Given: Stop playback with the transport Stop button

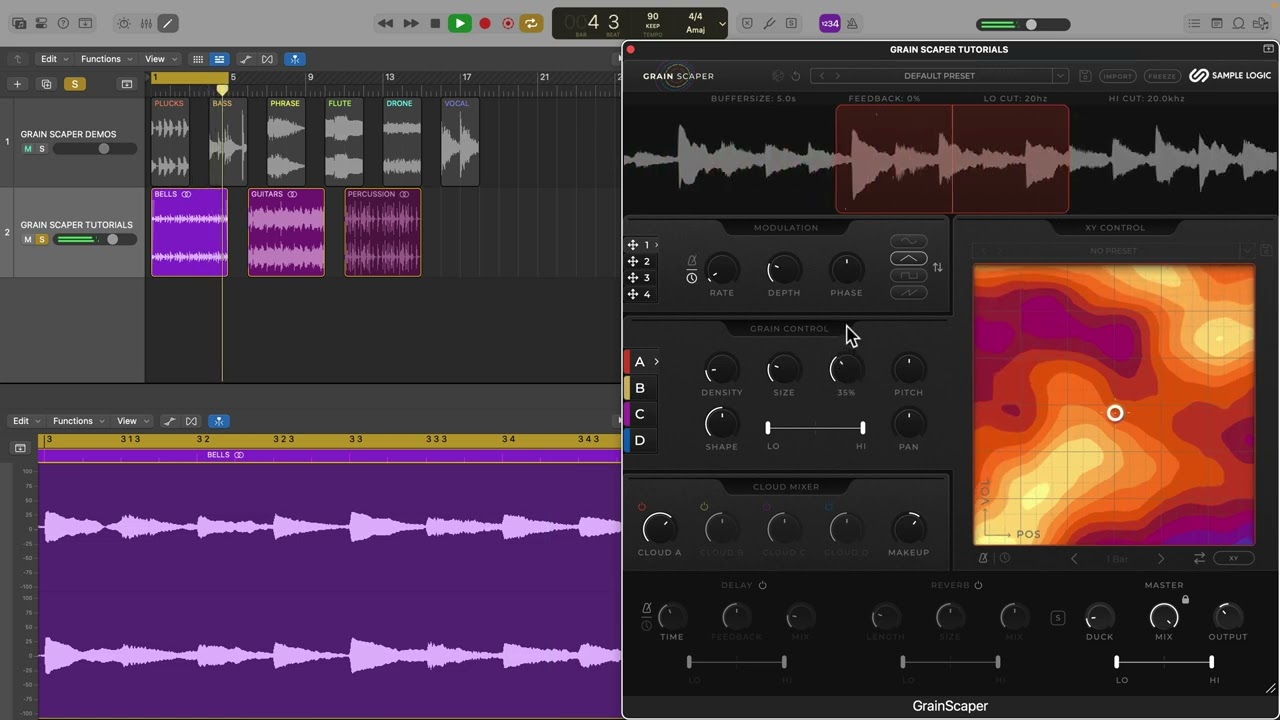Looking at the screenshot, I should click(435, 24).
